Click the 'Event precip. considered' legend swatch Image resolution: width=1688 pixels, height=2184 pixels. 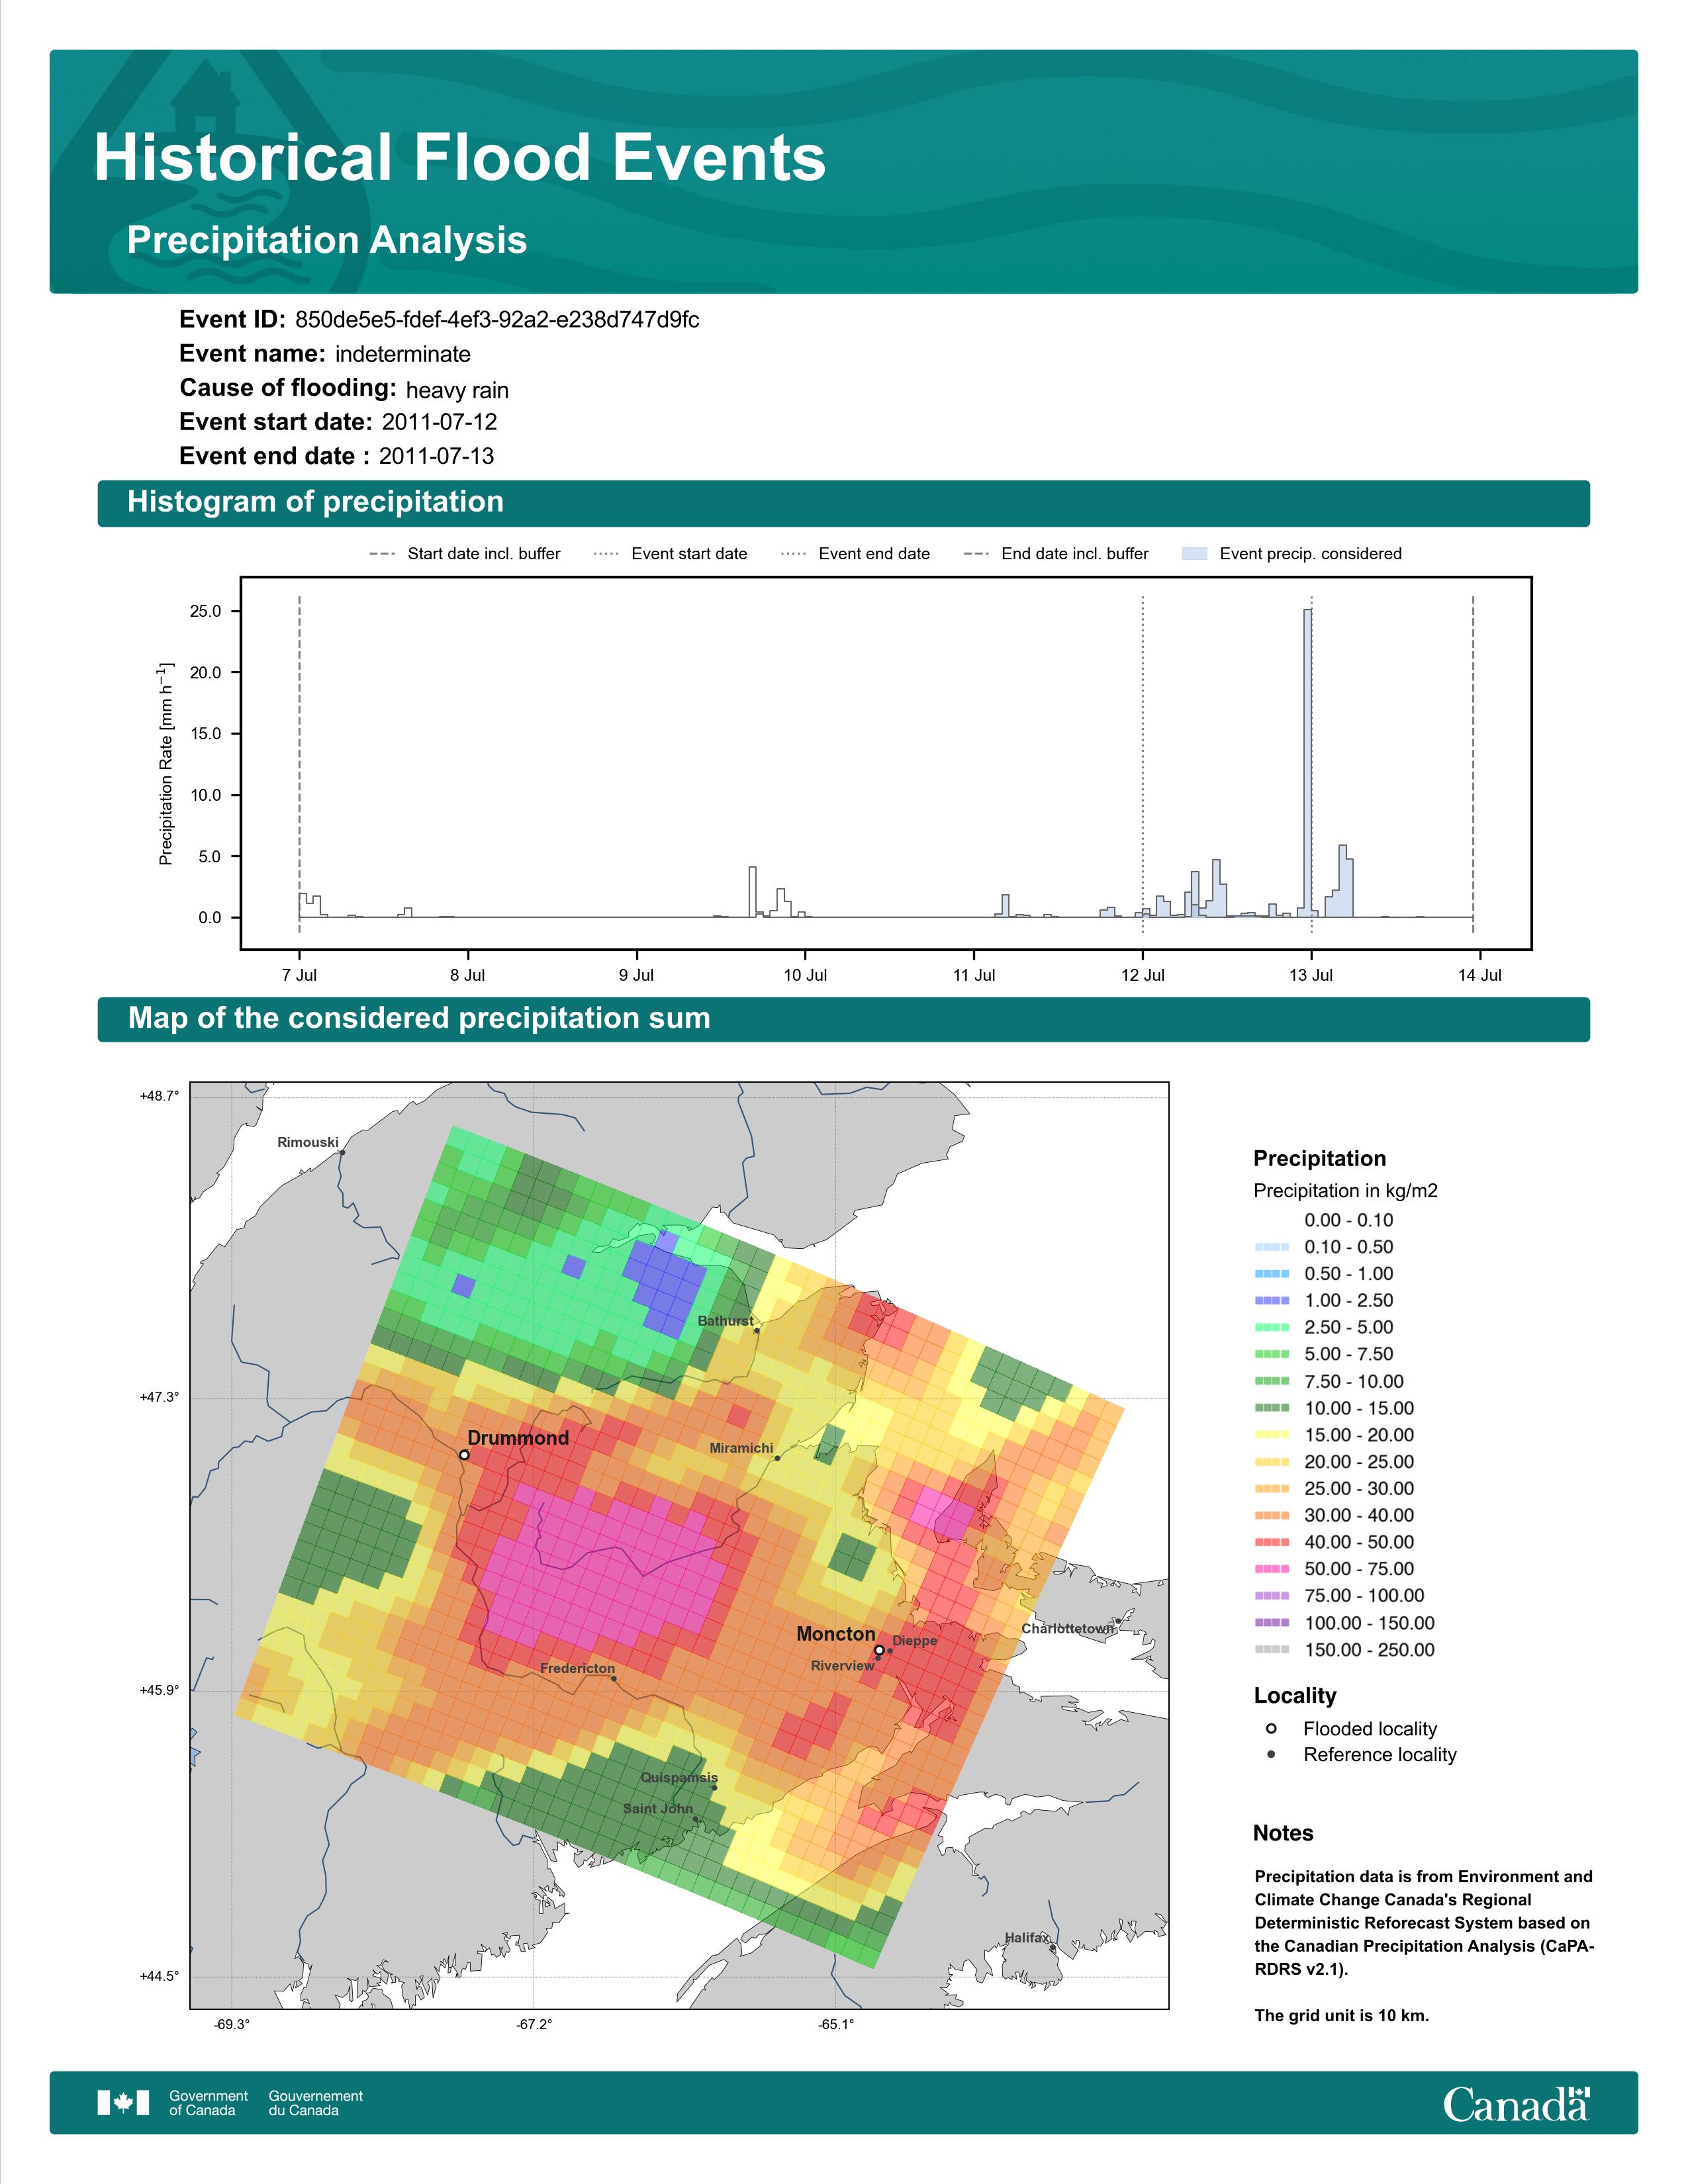coord(1194,554)
